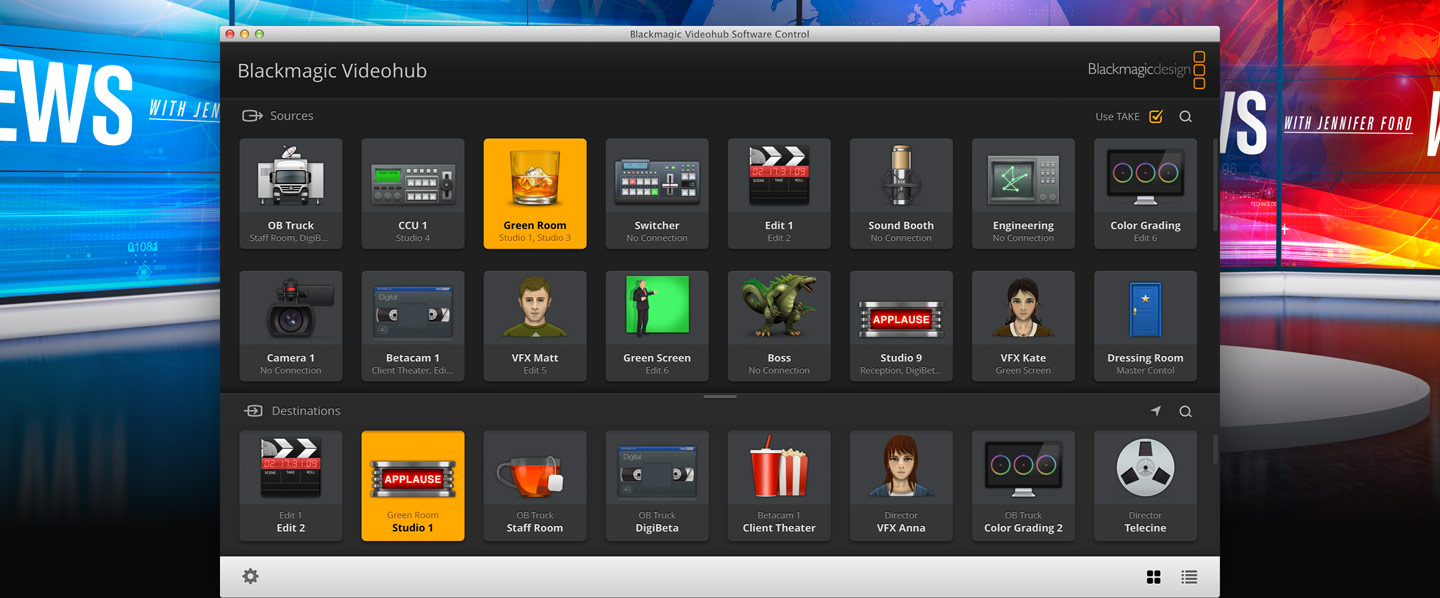Switch to grid view using bottom-right icon

click(1153, 576)
